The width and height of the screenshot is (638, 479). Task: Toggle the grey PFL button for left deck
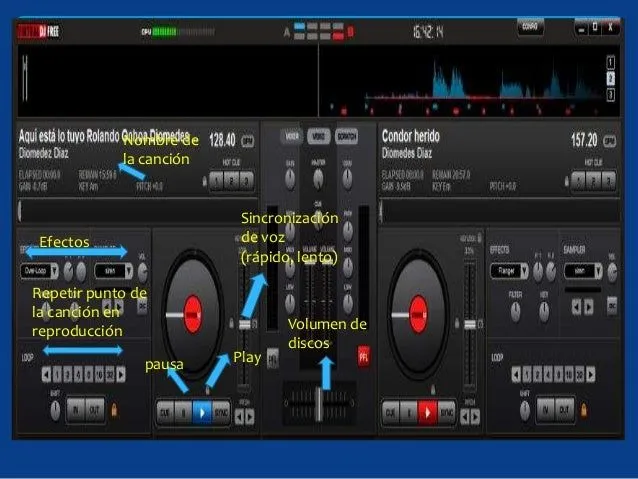pyautogui.click(x=273, y=359)
